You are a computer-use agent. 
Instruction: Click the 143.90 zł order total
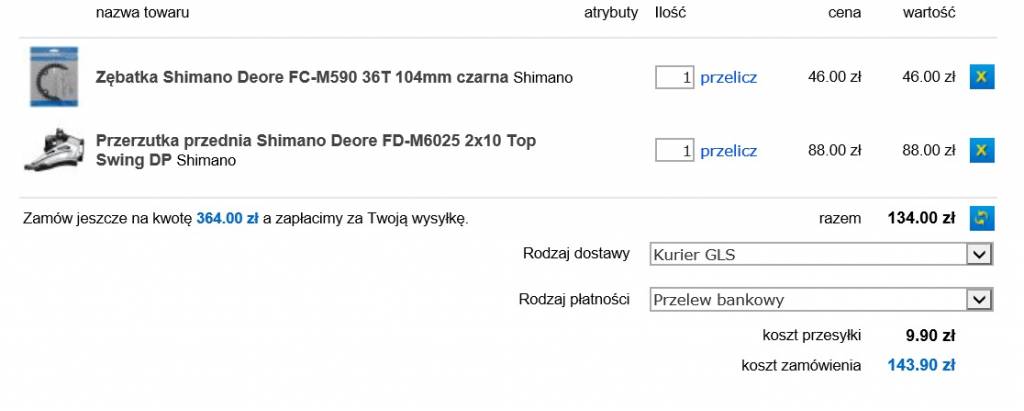921,365
